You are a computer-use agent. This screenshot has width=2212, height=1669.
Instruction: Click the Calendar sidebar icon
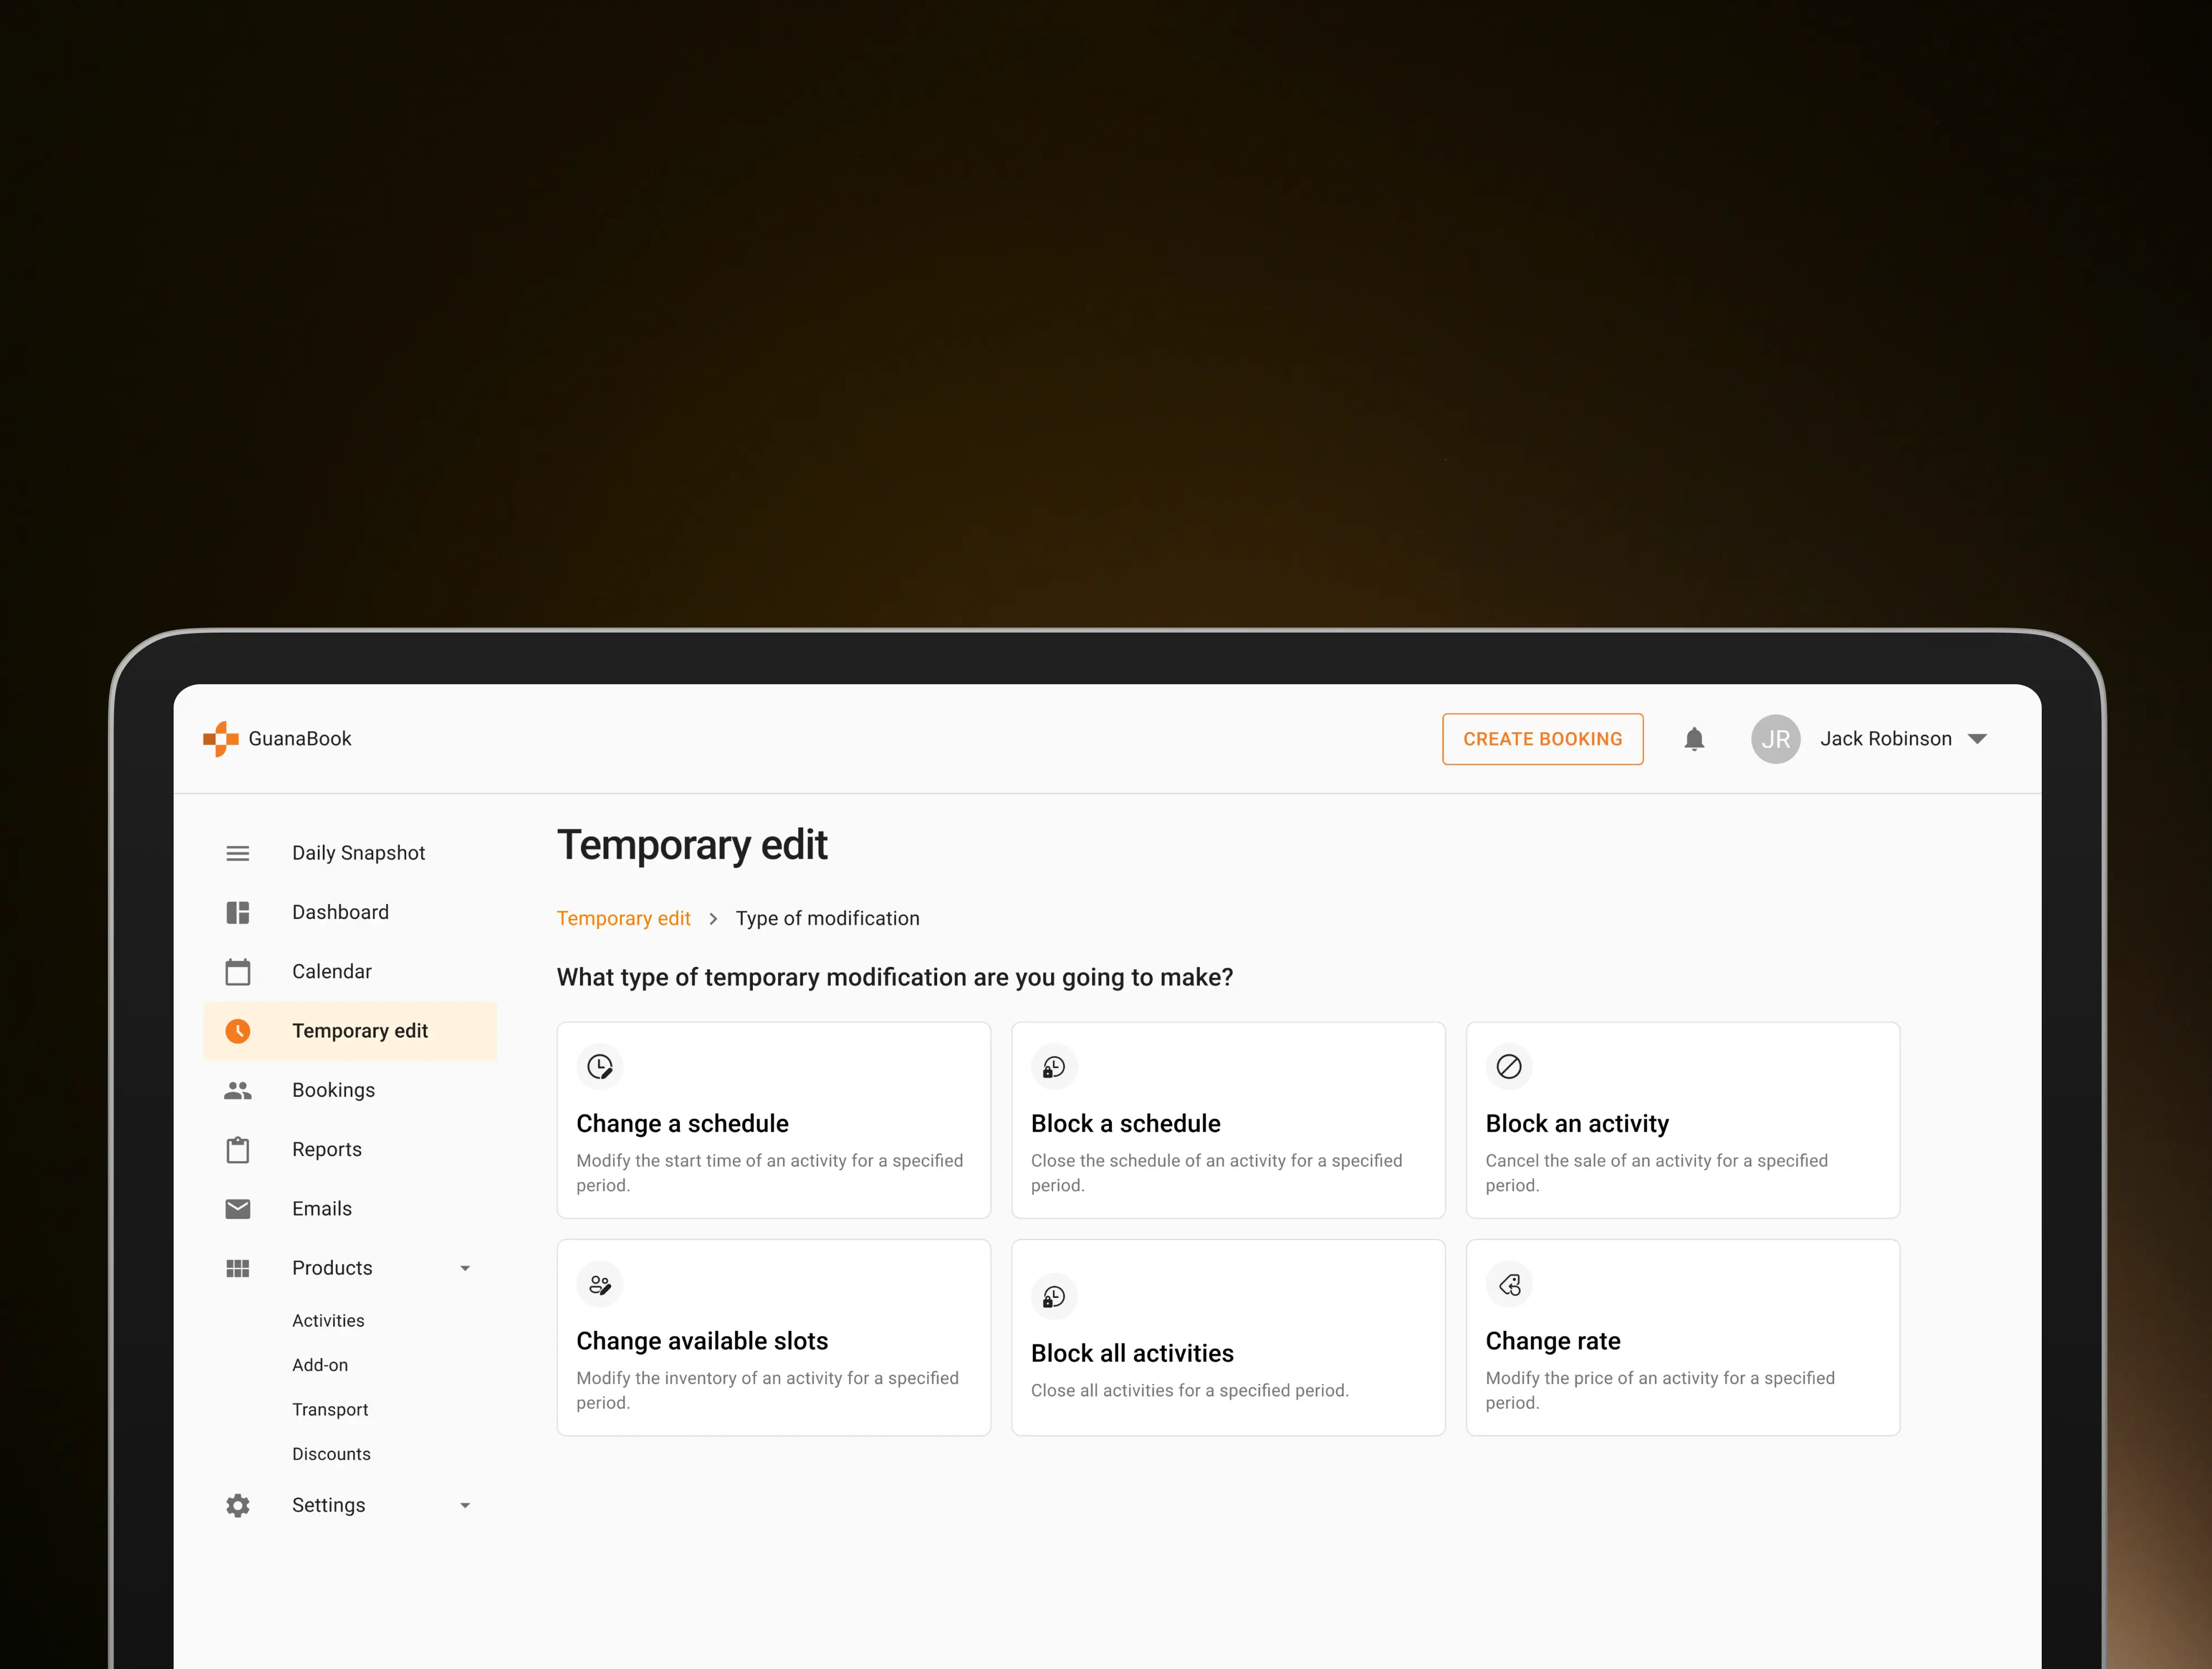[238, 971]
